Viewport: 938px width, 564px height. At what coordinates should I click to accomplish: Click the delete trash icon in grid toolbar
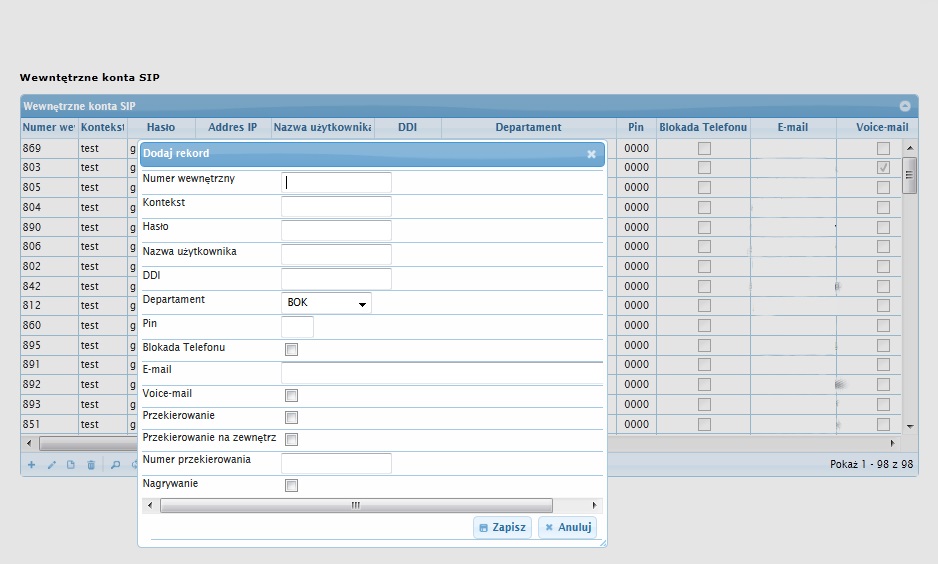click(x=91, y=465)
